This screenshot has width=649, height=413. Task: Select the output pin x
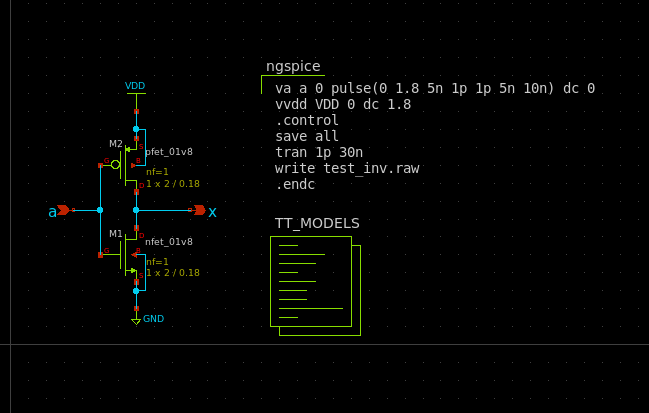200,210
